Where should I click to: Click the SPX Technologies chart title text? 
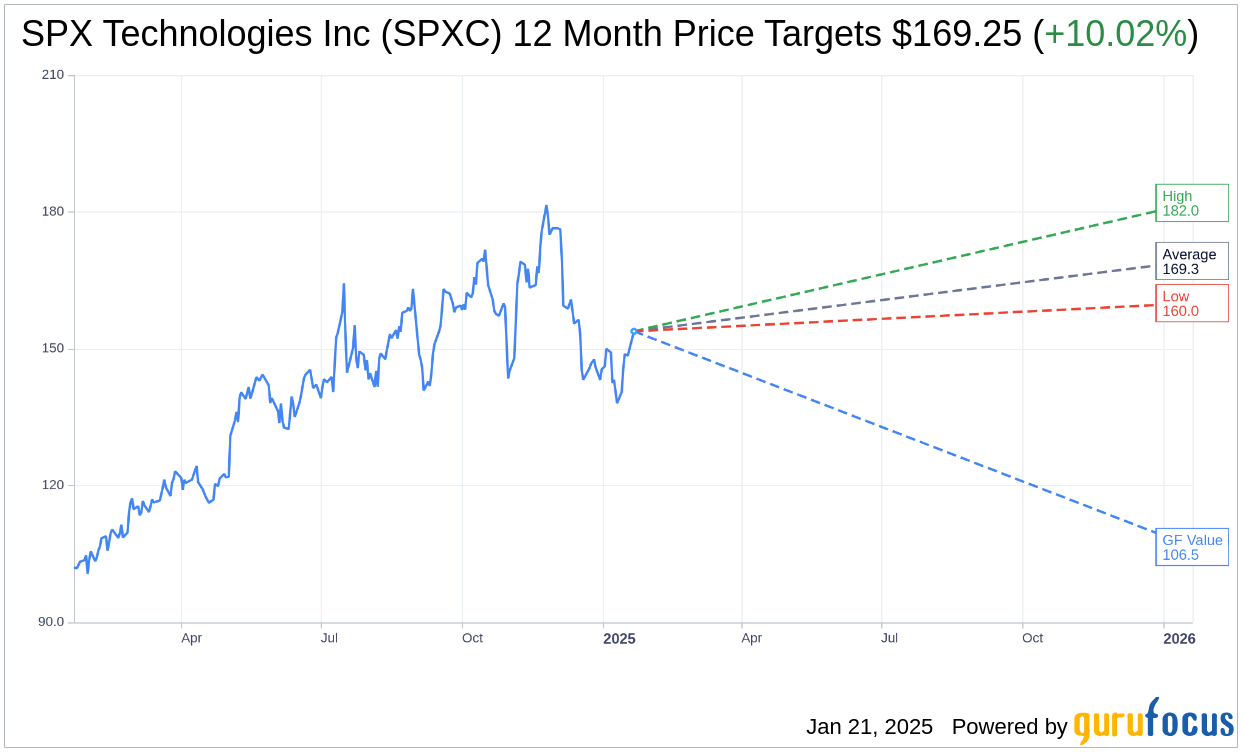(x=520, y=35)
